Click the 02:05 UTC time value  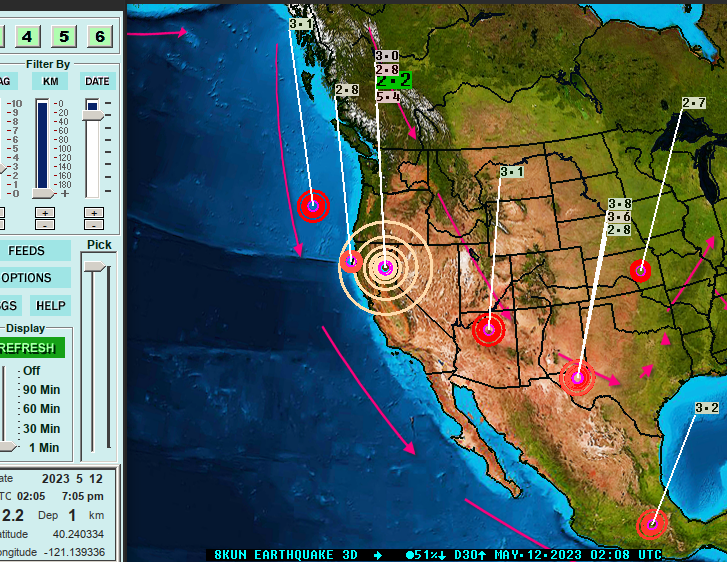coord(31,496)
